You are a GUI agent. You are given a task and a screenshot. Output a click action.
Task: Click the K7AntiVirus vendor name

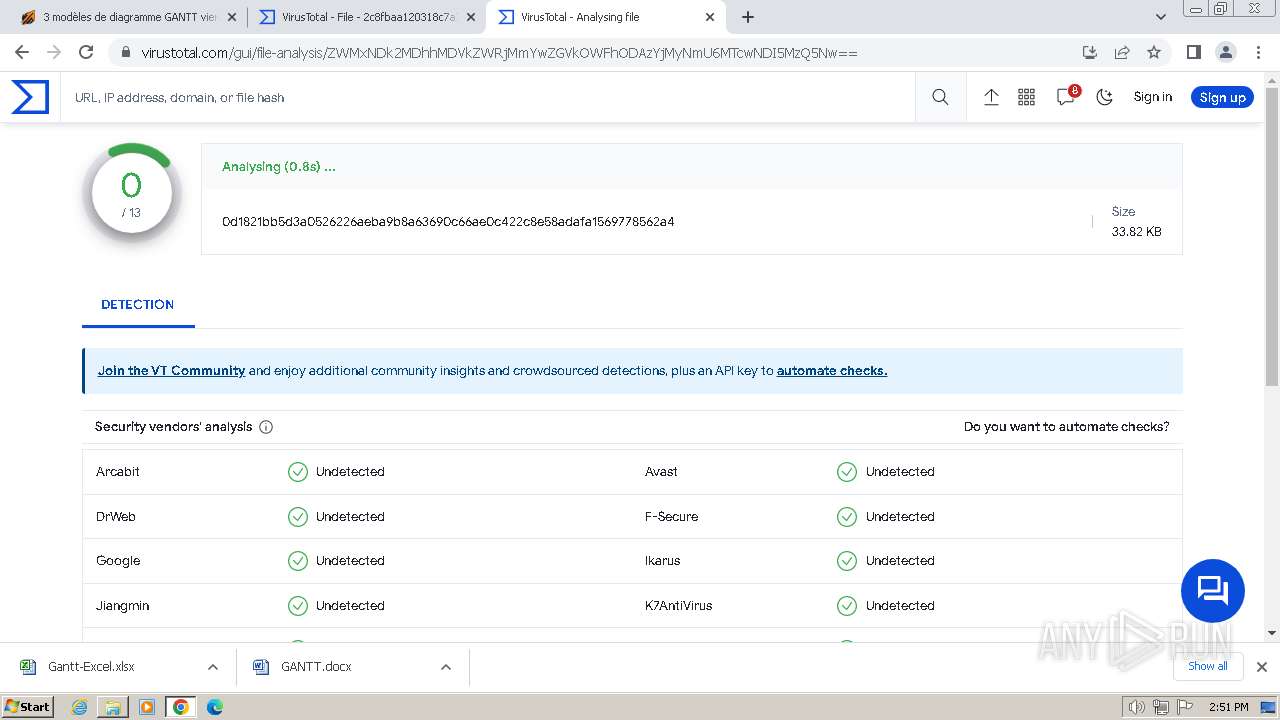coord(678,606)
